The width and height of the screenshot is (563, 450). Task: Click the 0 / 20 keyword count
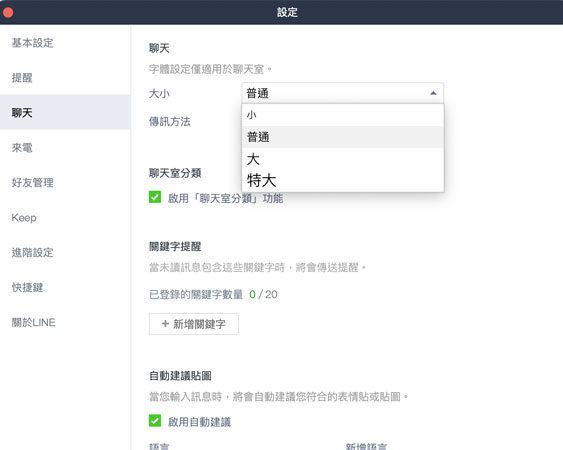(263, 294)
